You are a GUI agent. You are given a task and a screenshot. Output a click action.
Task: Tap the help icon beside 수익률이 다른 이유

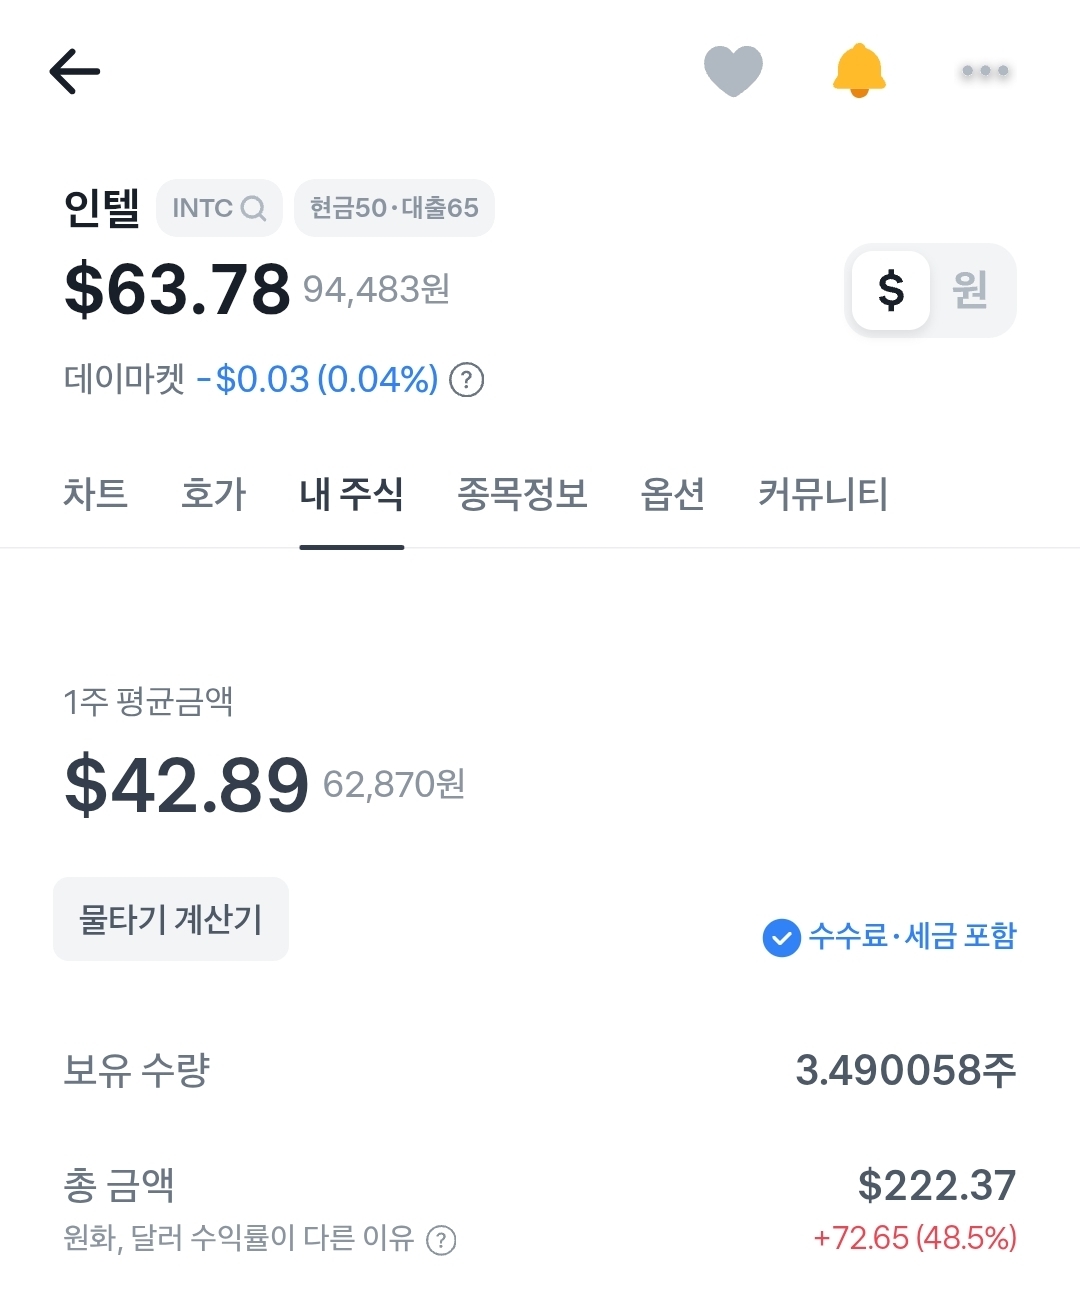(x=441, y=1241)
